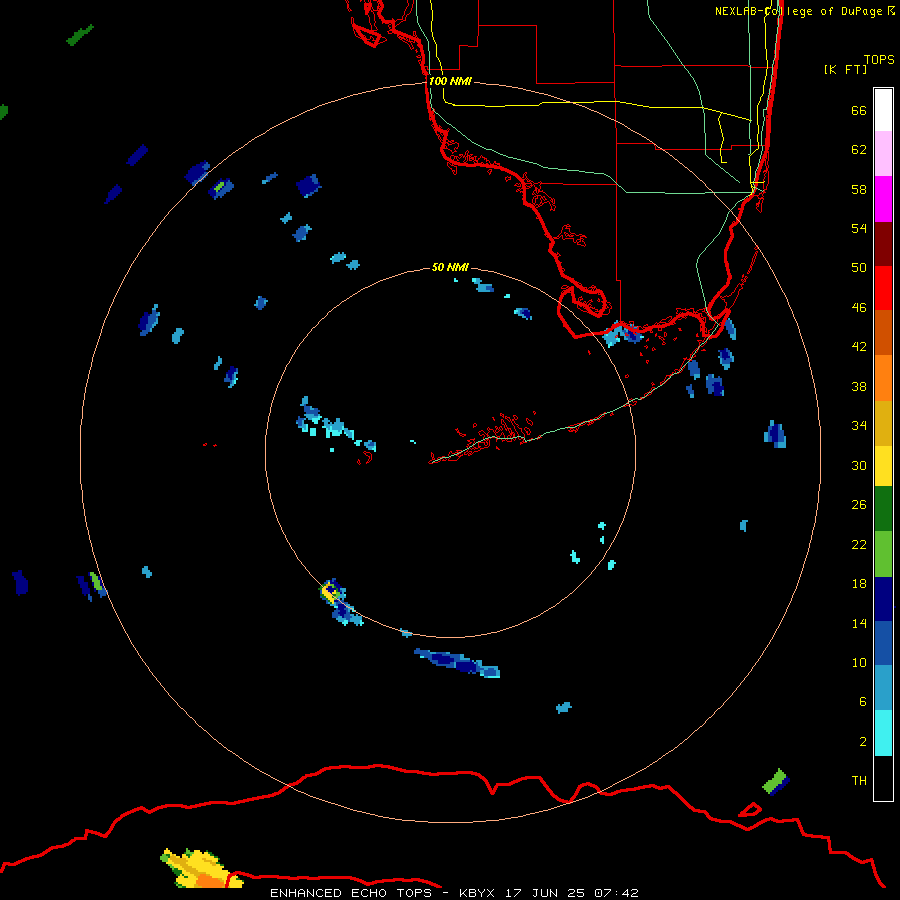The width and height of the screenshot is (900, 900).
Task: Click the white swatch in the tops legend
Action: 883,110
